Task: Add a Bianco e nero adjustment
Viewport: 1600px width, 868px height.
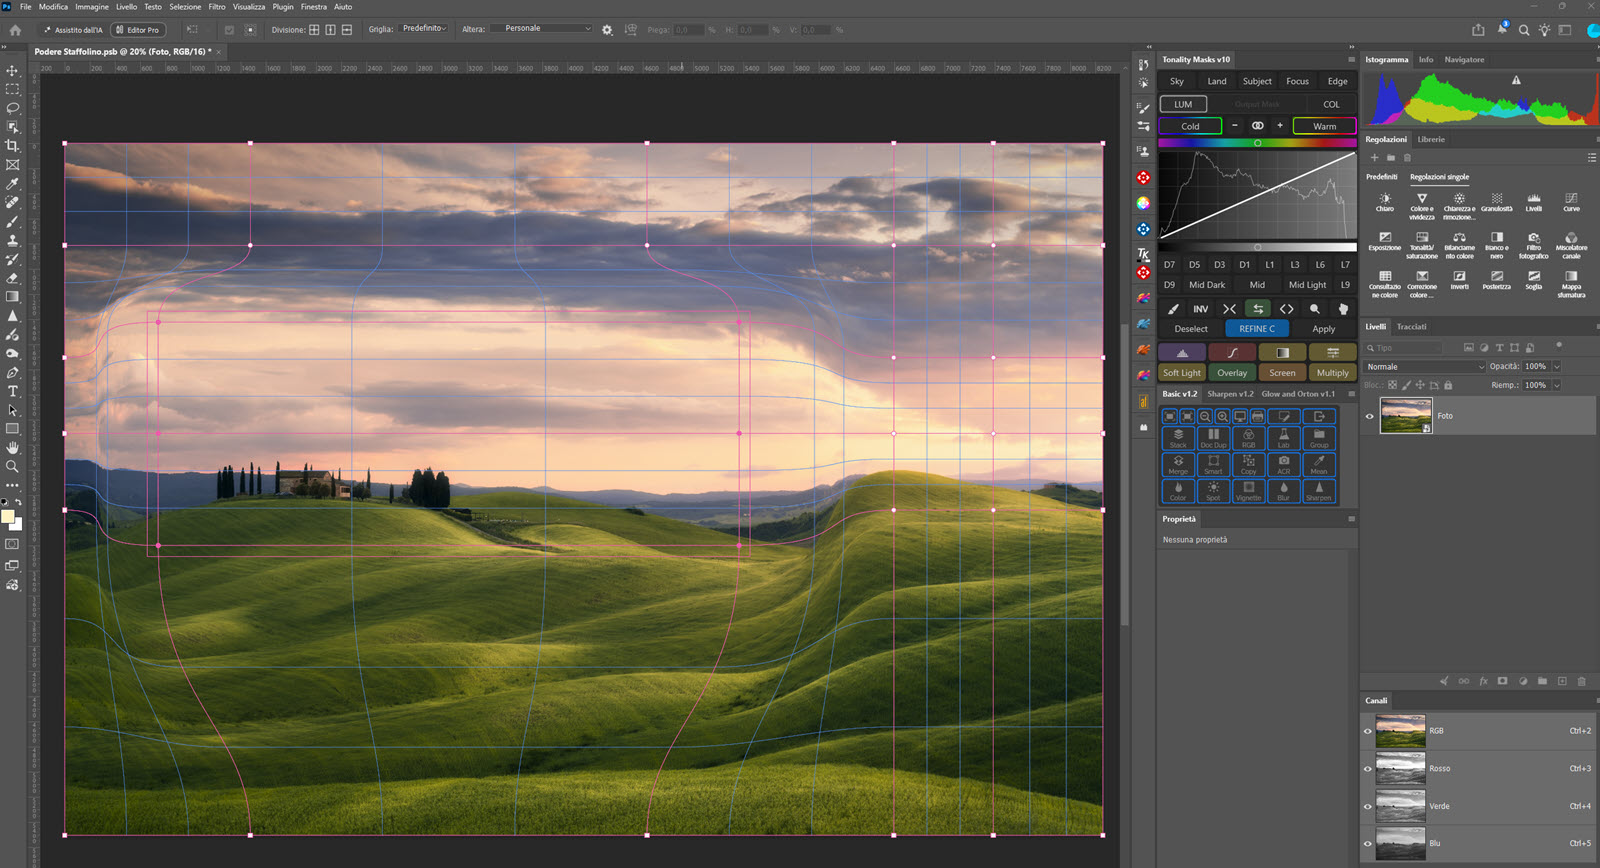Action: point(1497,243)
